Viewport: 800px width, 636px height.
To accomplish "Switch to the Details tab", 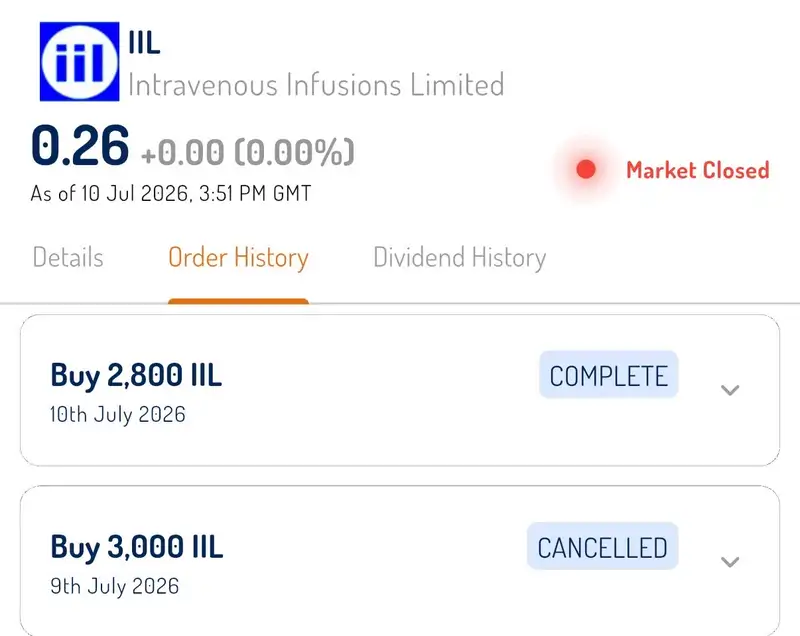I will [x=68, y=257].
